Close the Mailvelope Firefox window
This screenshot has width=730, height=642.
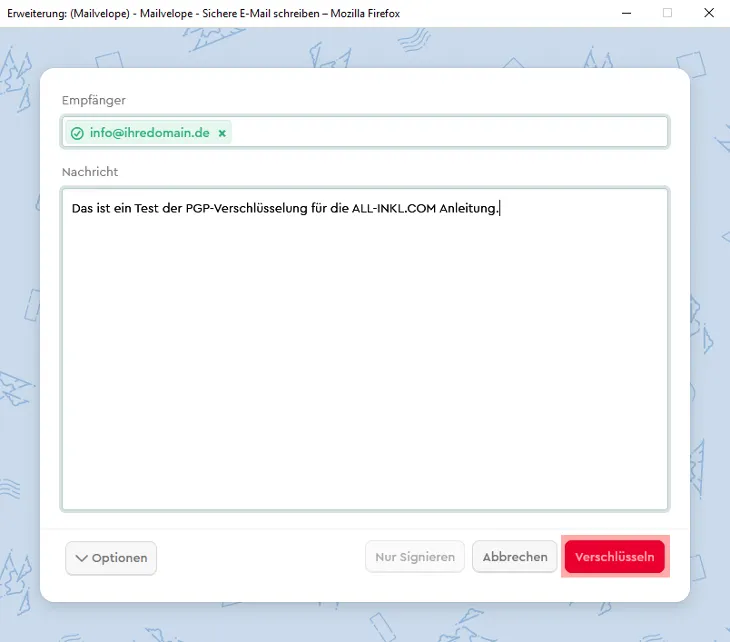pyautogui.click(x=709, y=13)
